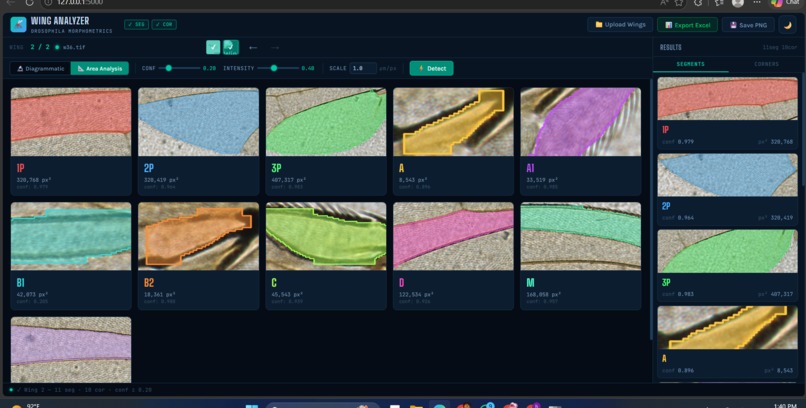Open the 2P segment thumbnail in main grid

point(198,122)
